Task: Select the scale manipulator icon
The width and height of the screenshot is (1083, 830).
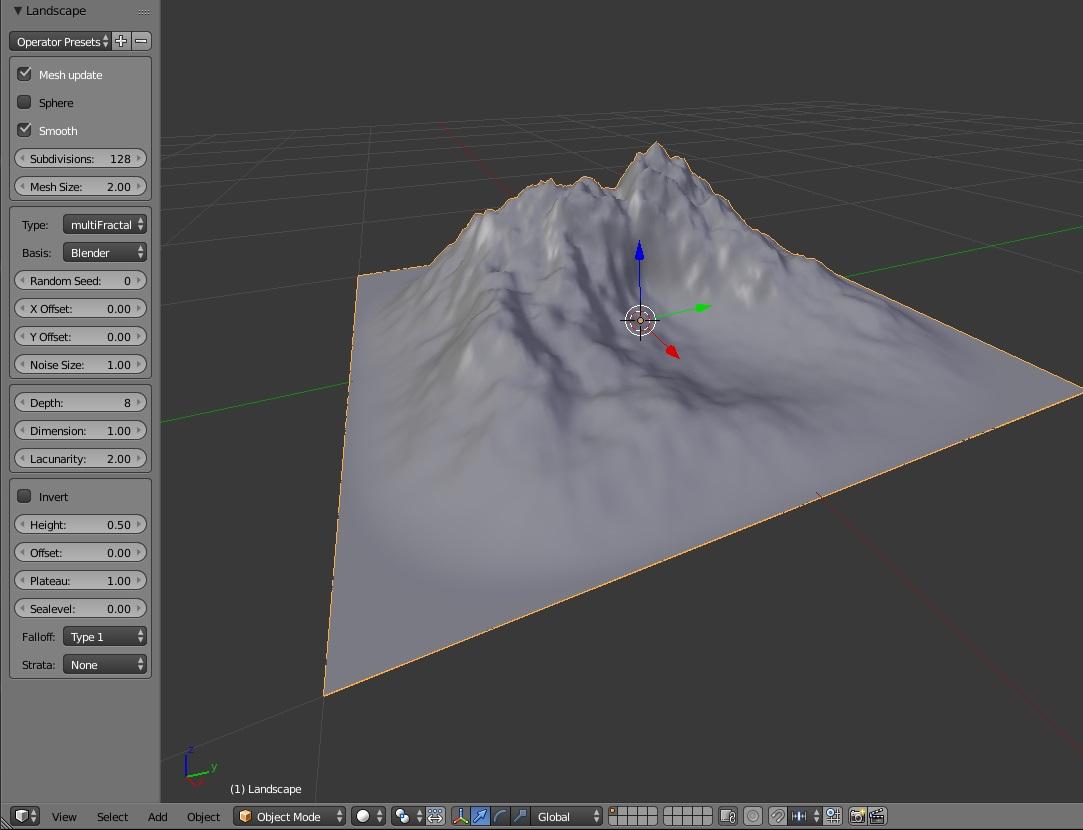Action: point(520,816)
